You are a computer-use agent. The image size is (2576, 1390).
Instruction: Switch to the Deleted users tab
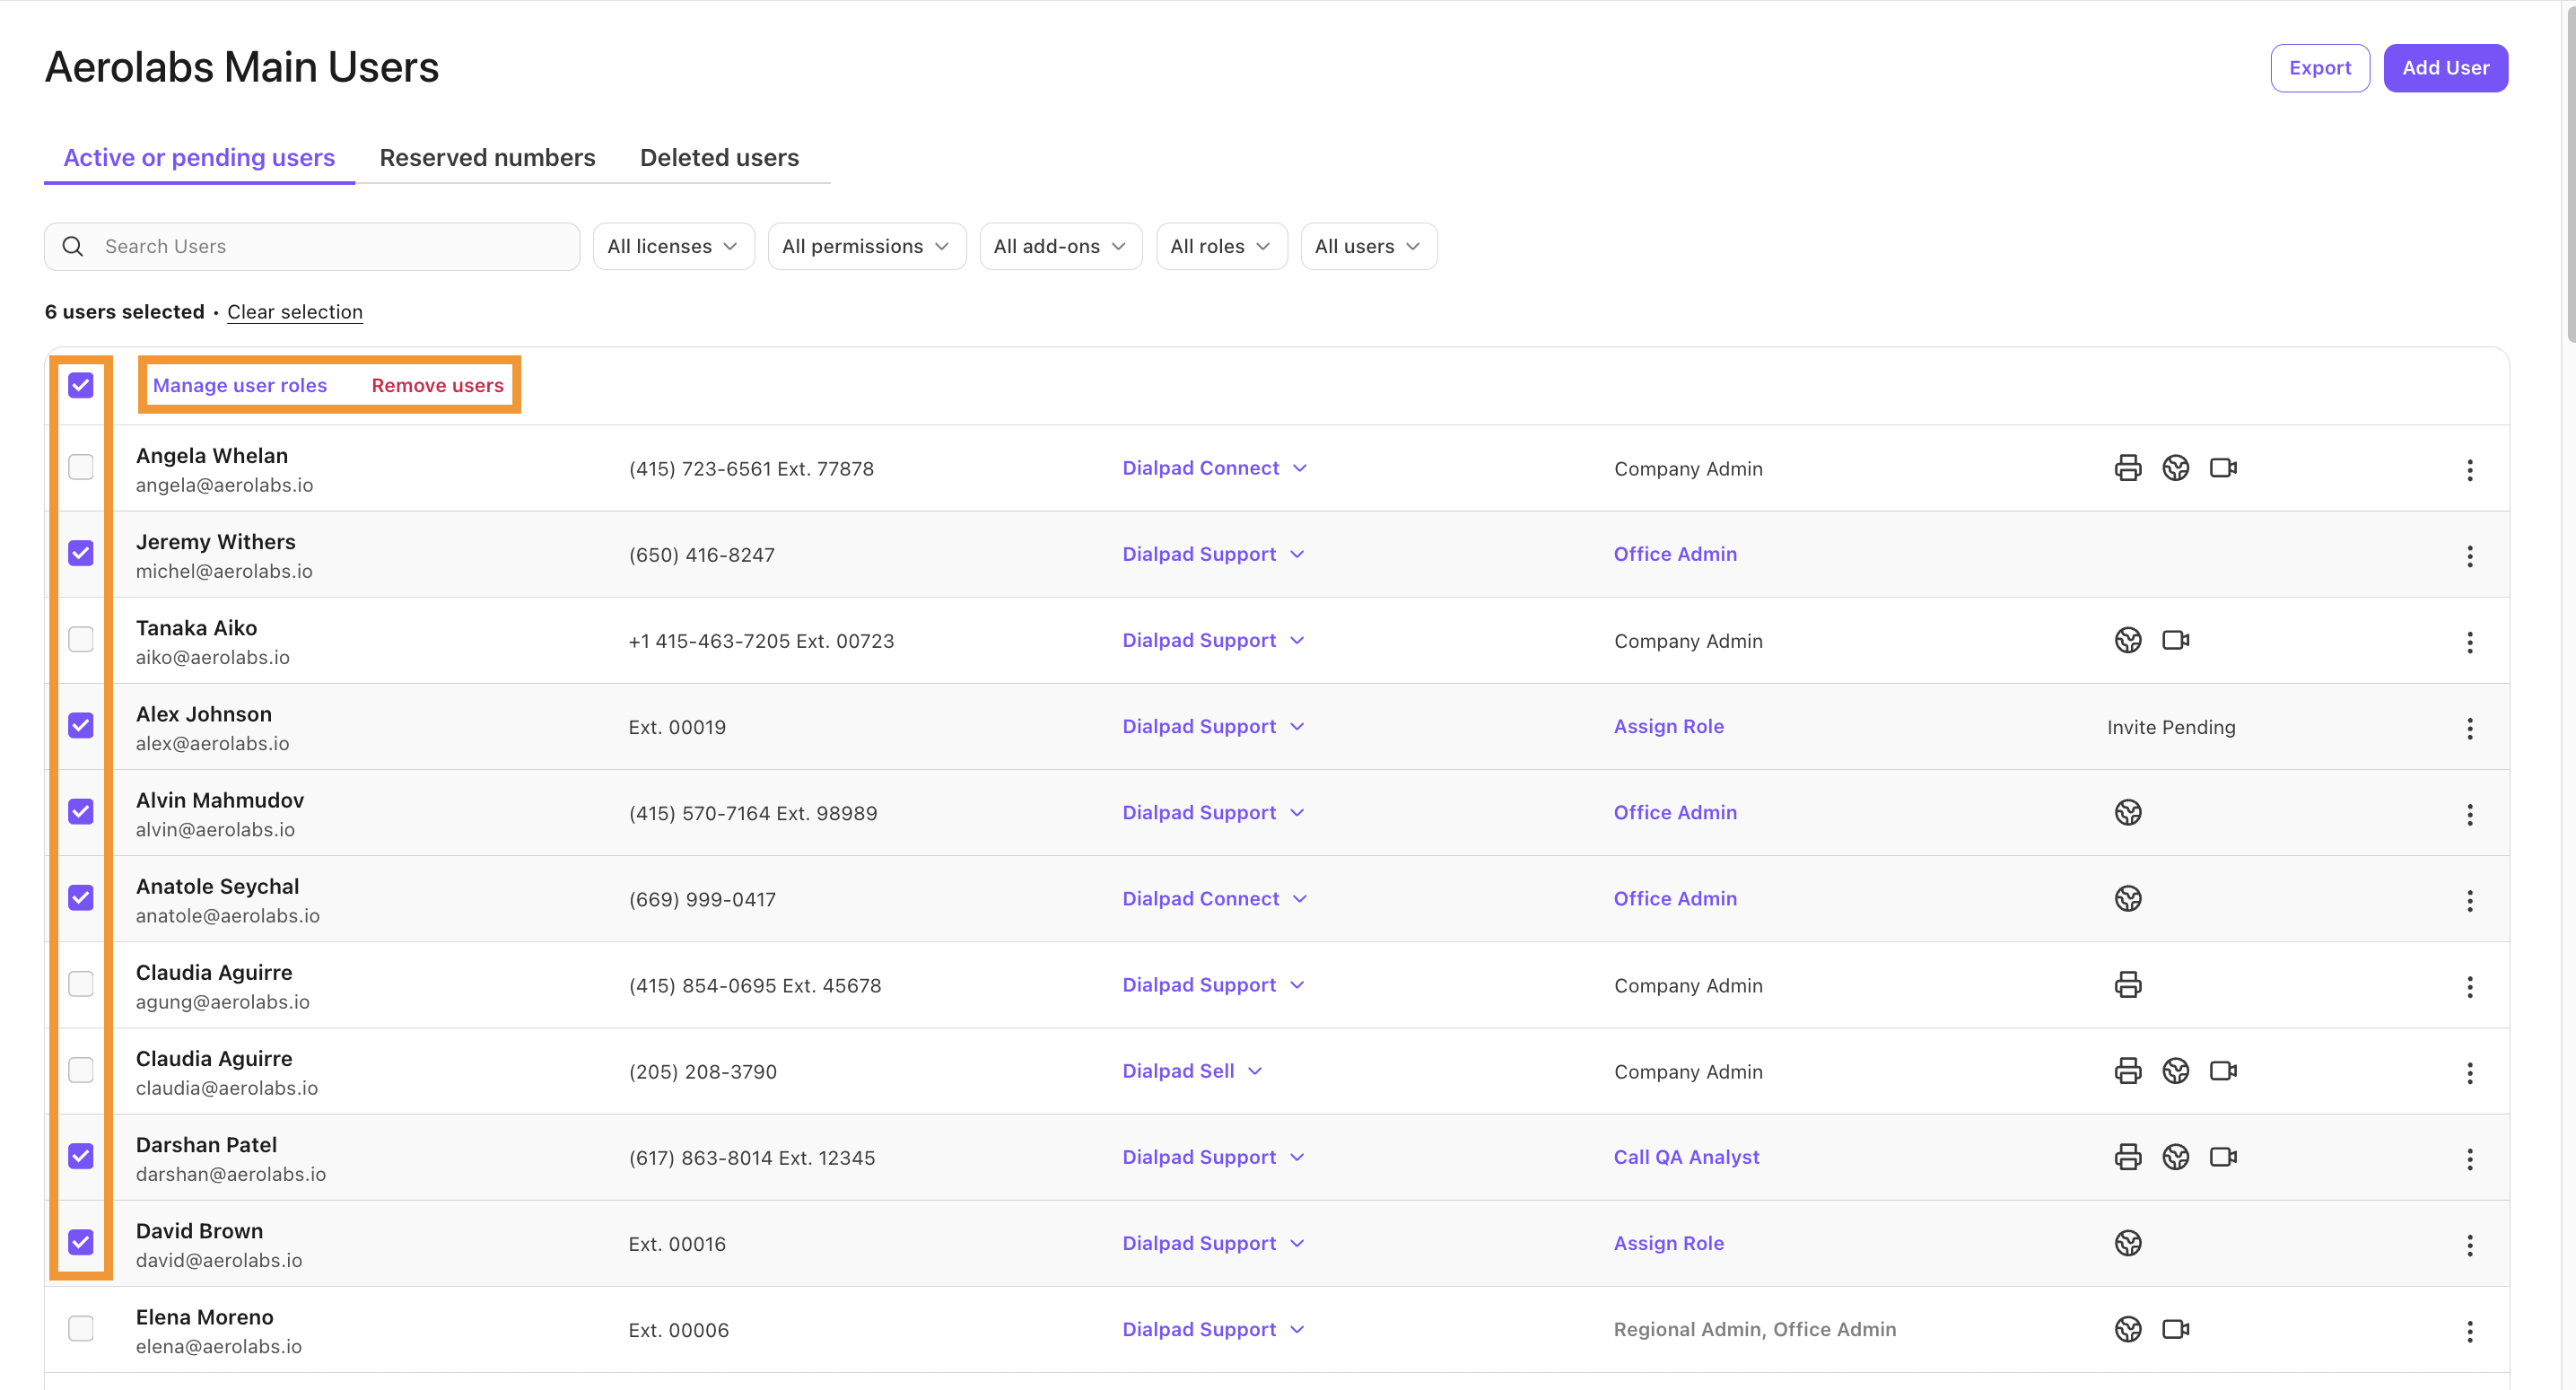click(719, 157)
